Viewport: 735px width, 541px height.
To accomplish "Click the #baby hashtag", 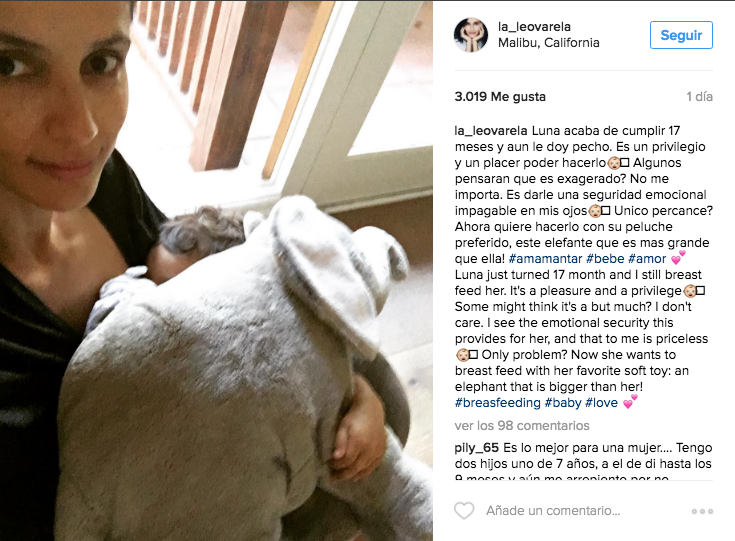I will [x=563, y=403].
